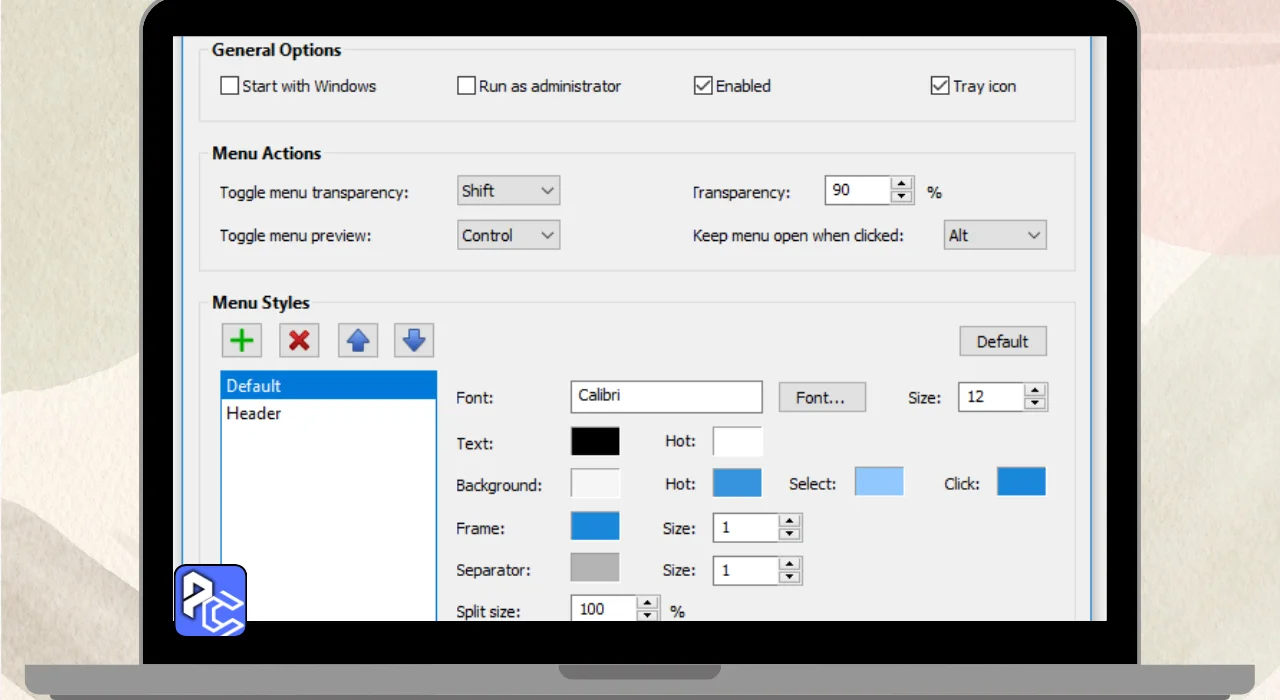Viewport: 1280px width, 700px height.
Task: Pick the black Text color swatch
Action: pyautogui.click(x=595, y=442)
